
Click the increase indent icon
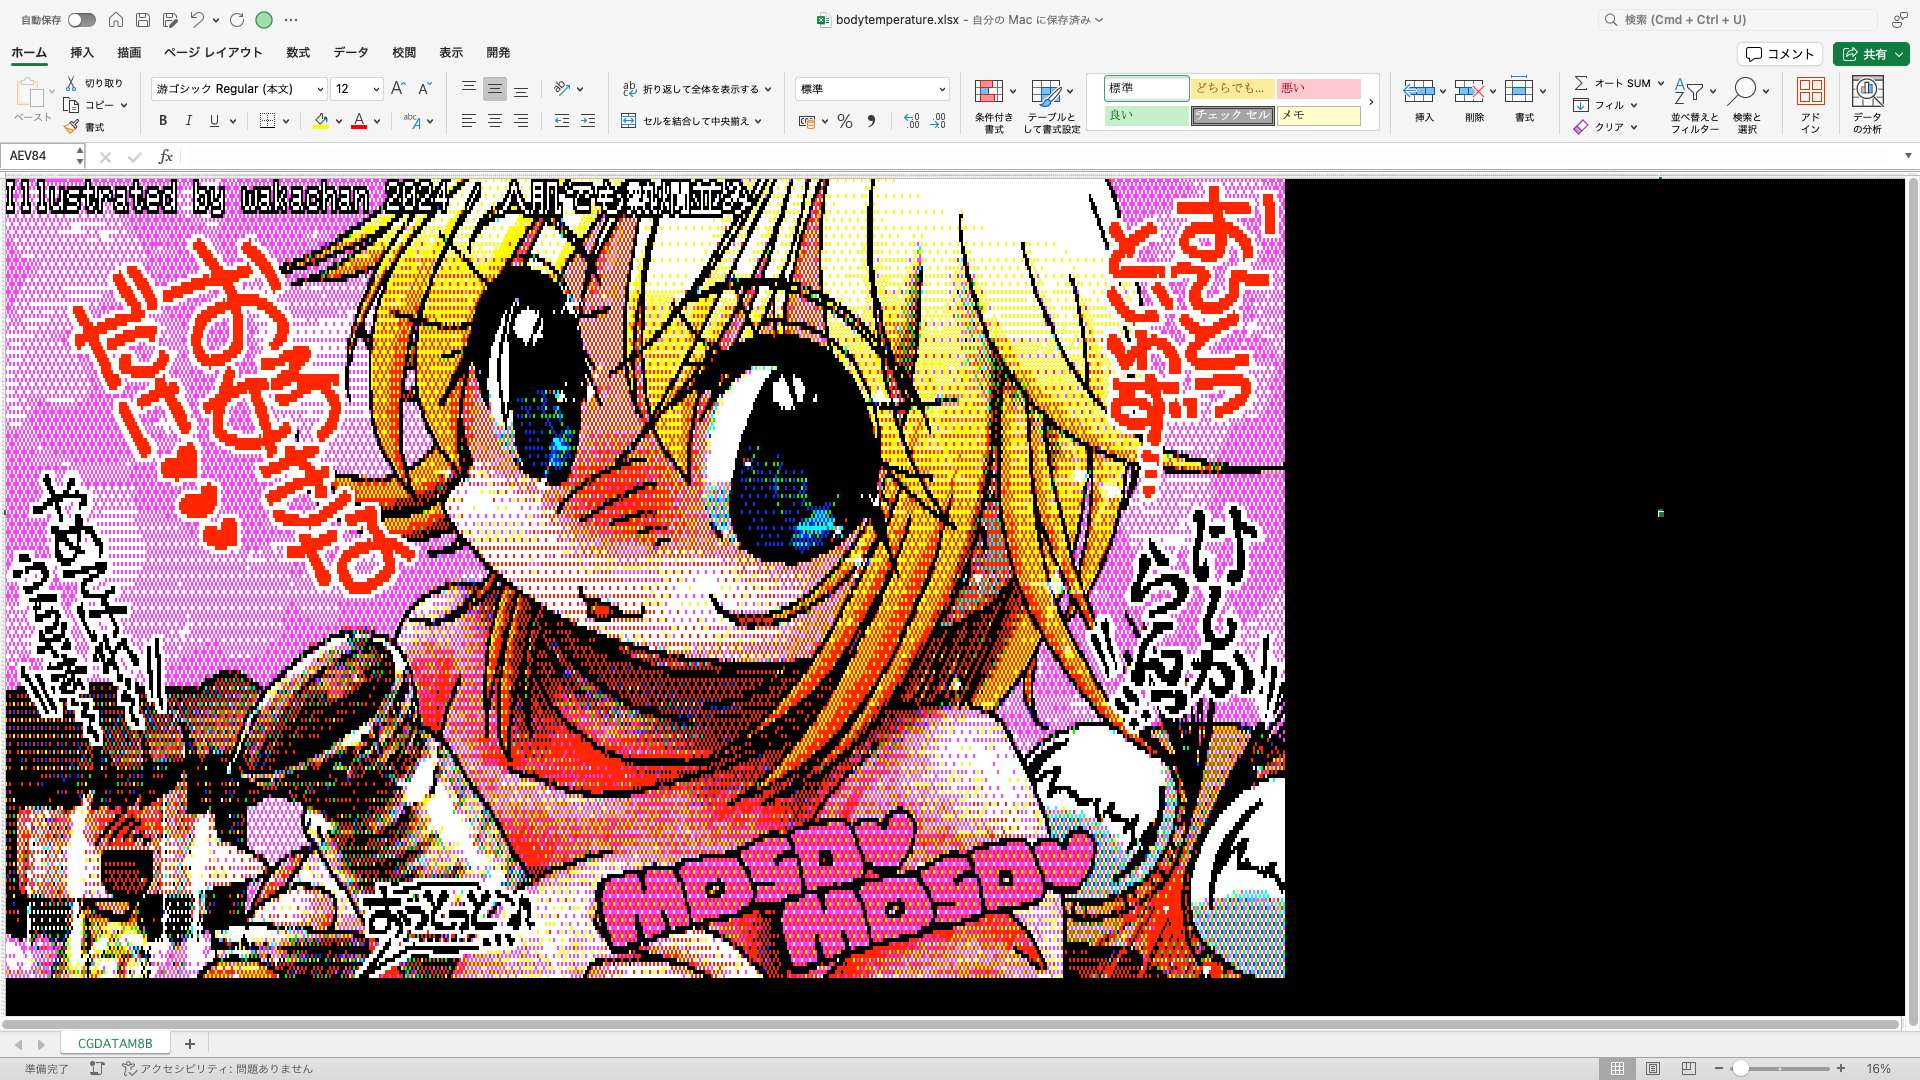(x=588, y=121)
